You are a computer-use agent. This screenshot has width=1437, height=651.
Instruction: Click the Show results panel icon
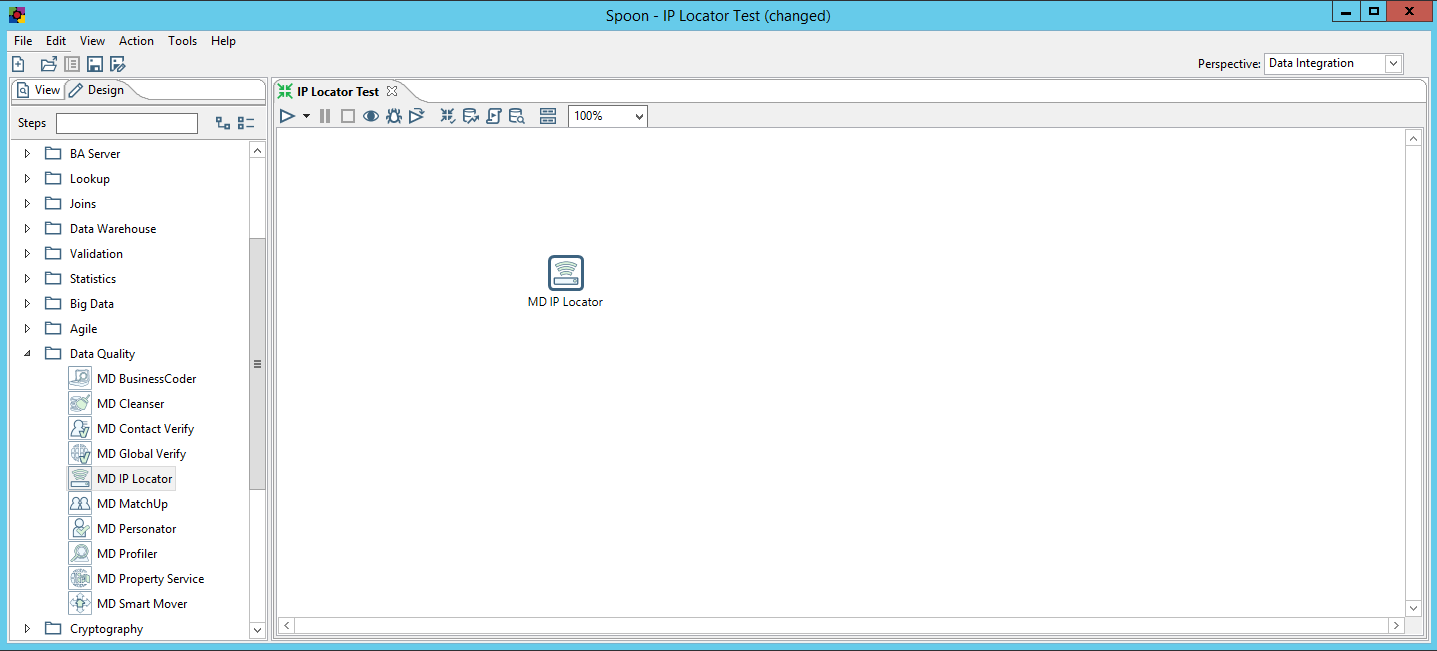[547, 116]
